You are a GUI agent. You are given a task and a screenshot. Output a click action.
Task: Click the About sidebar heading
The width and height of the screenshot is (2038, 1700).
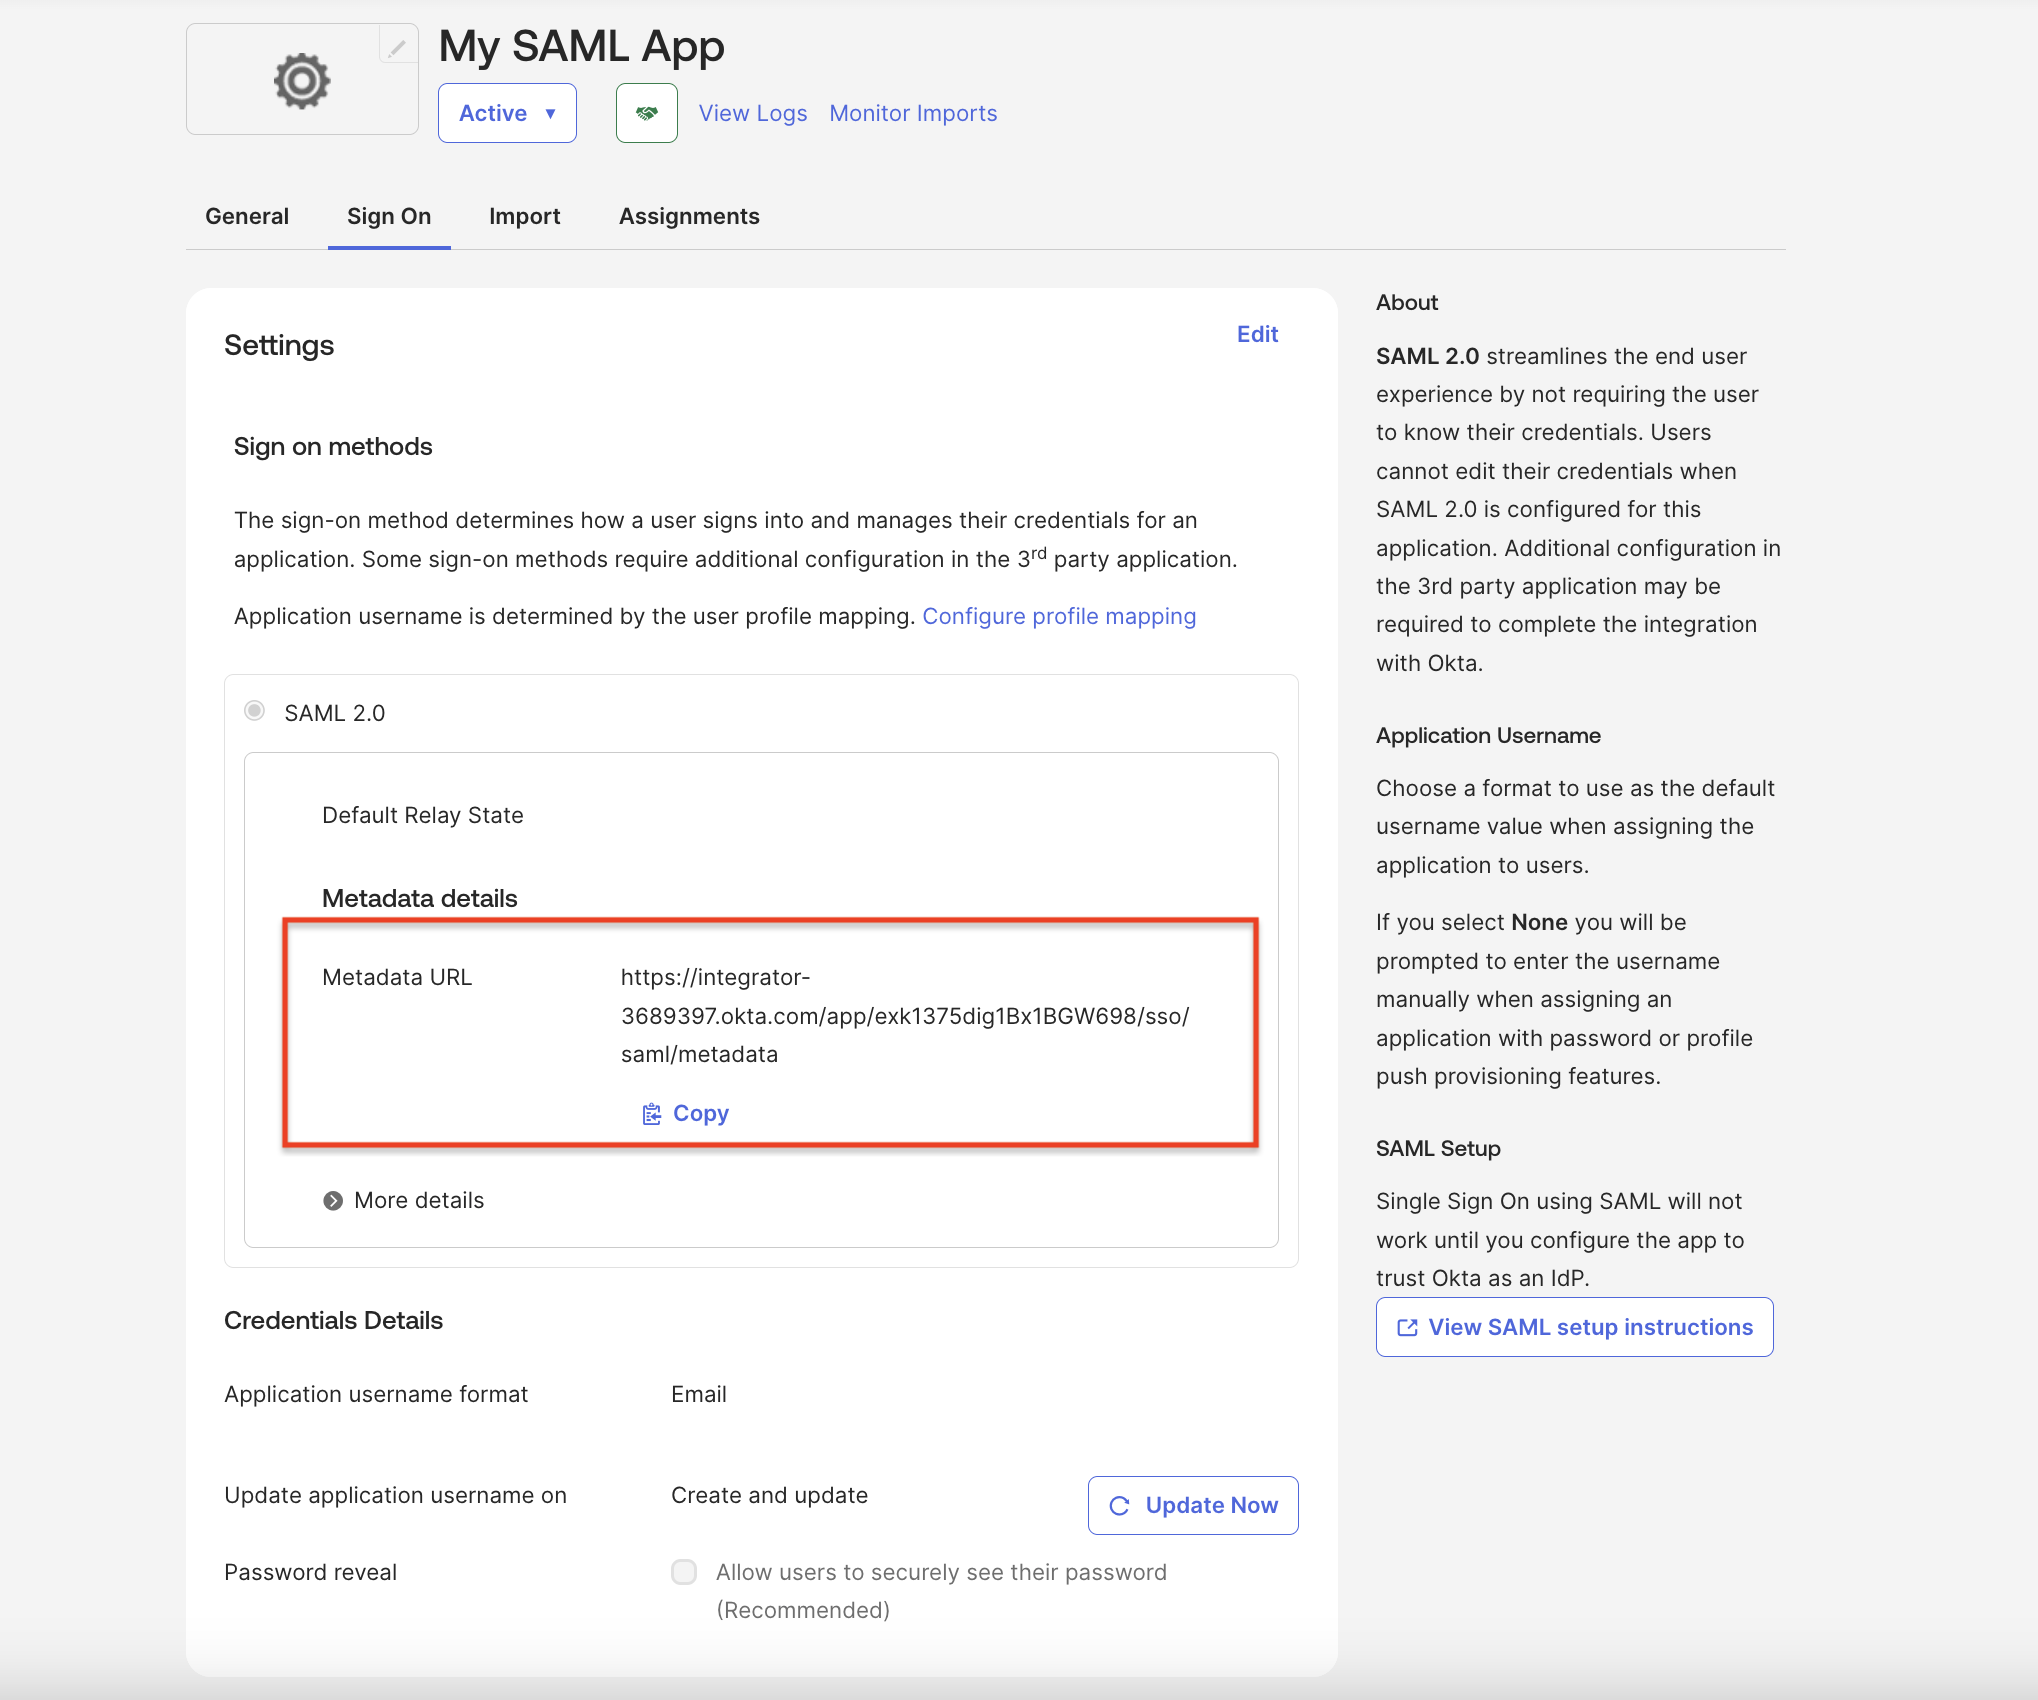click(x=1407, y=302)
